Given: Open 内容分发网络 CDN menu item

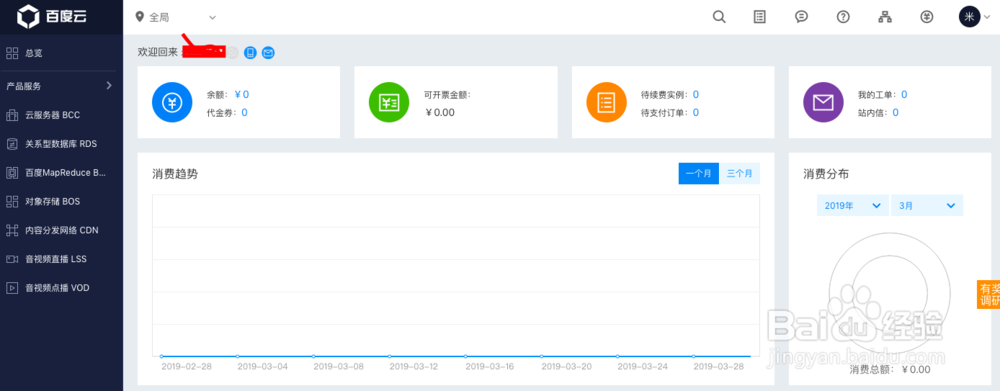Looking at the screenshot, I should pyautogui.click(x=61, y=230).
